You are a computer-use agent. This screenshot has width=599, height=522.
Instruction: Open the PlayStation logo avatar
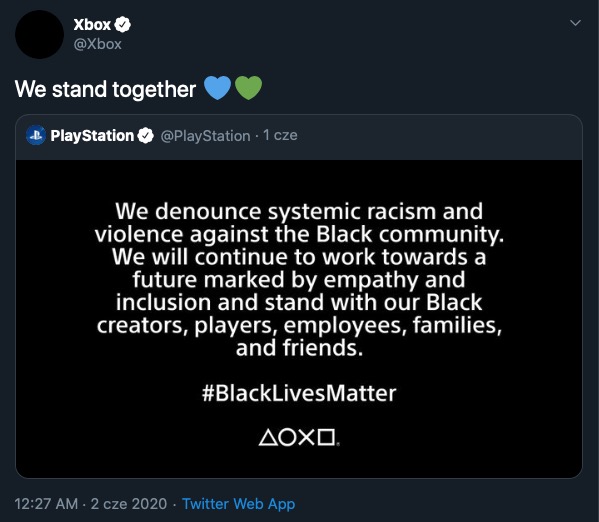coord(36,135)
